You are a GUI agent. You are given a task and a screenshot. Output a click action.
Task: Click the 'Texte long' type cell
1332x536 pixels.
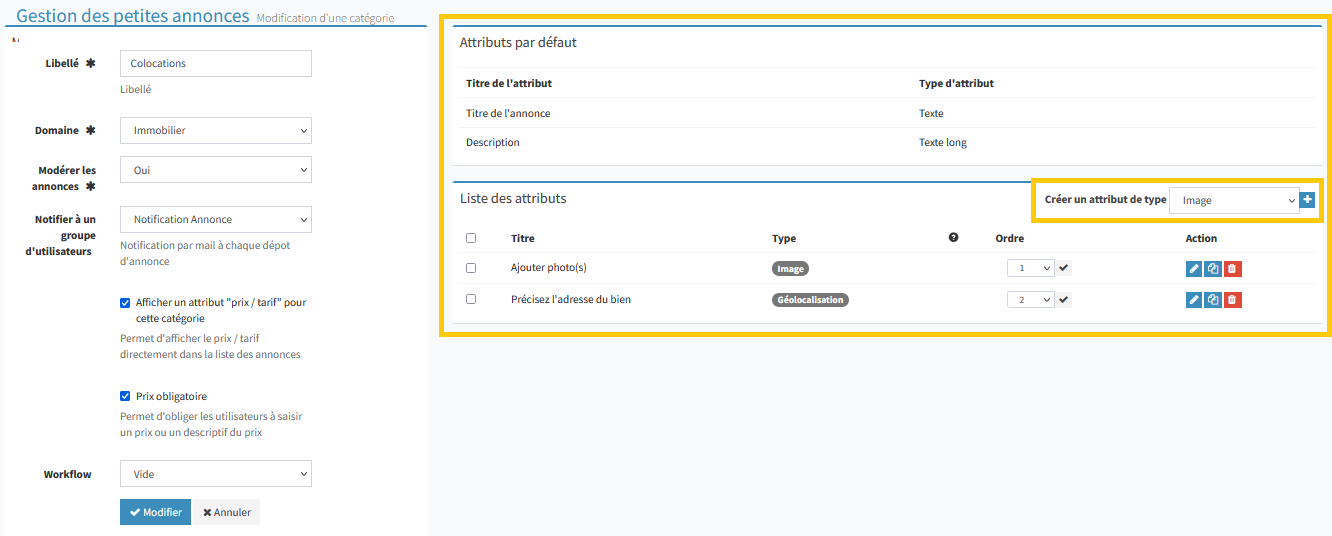tap(943, 142)
